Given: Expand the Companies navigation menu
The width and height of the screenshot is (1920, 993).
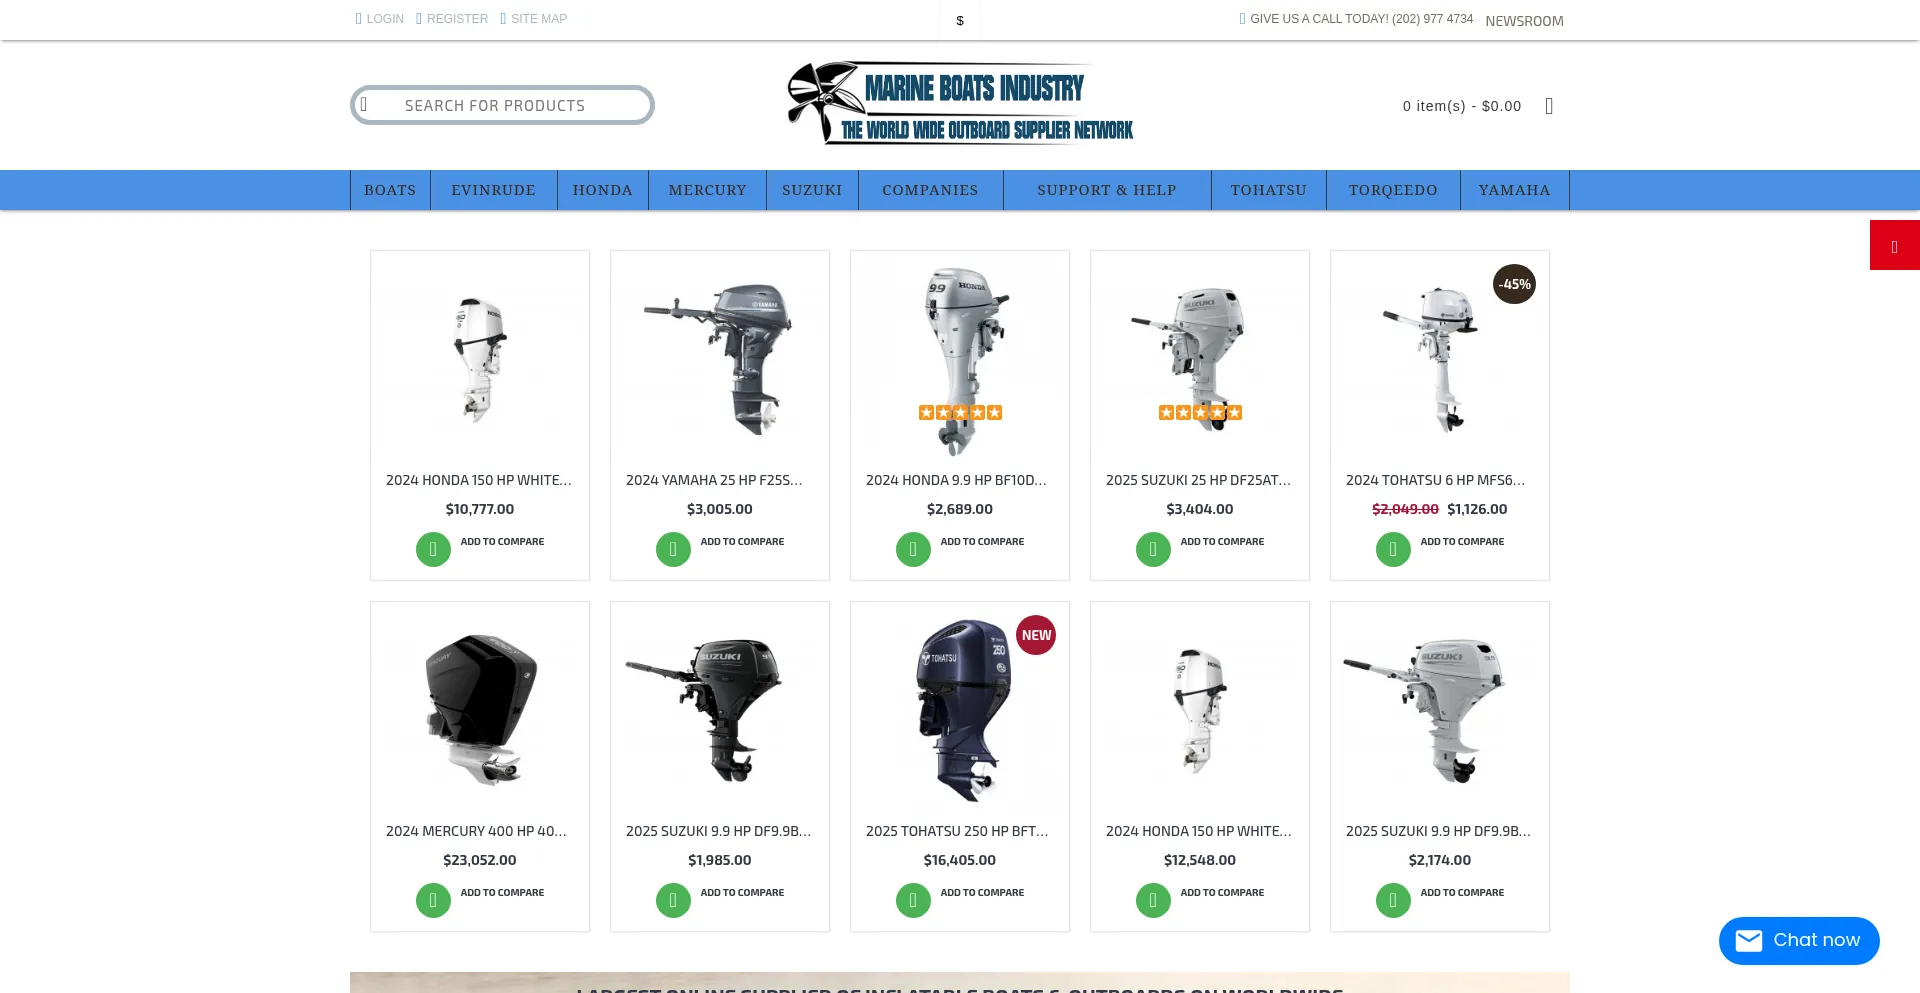Looking at the screenshot, I should pyautogui.click(x=930, y=190).
